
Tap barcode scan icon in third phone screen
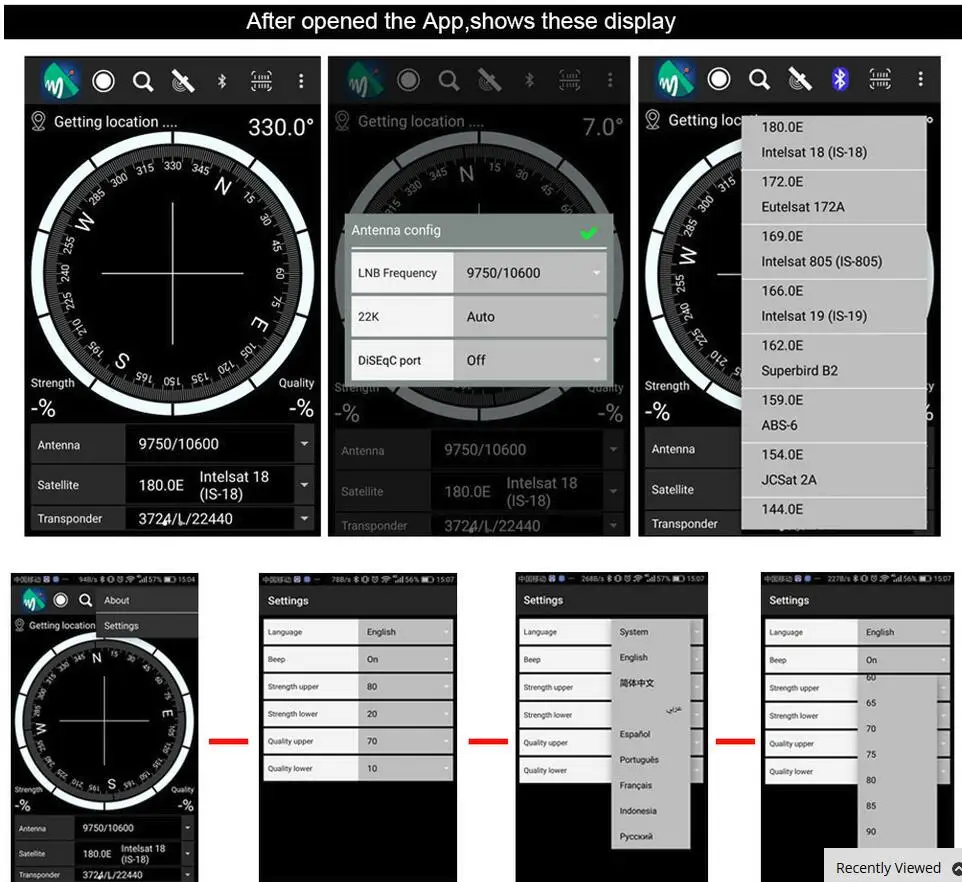pos(880,79)
